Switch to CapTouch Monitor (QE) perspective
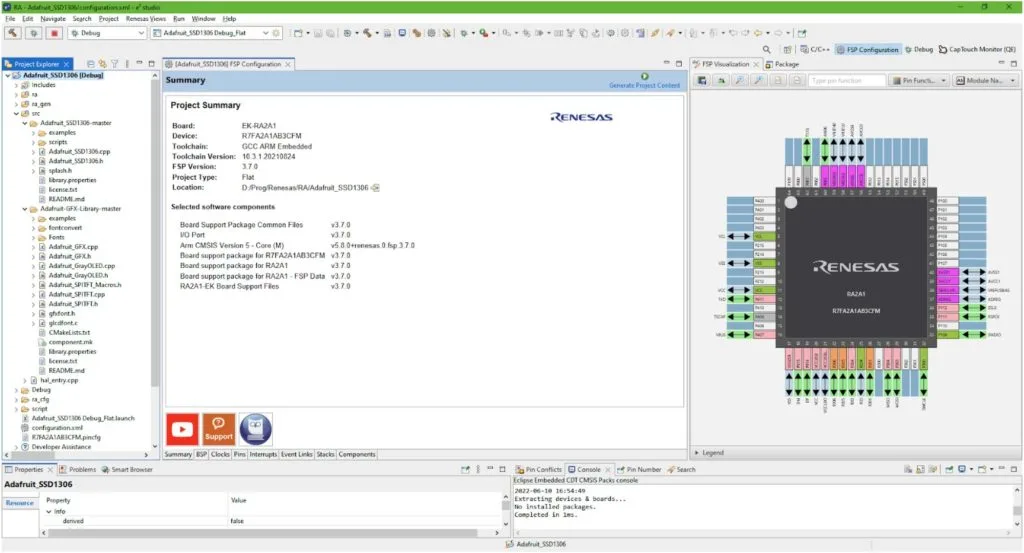1024x553 pixels. tap(981, 49)
